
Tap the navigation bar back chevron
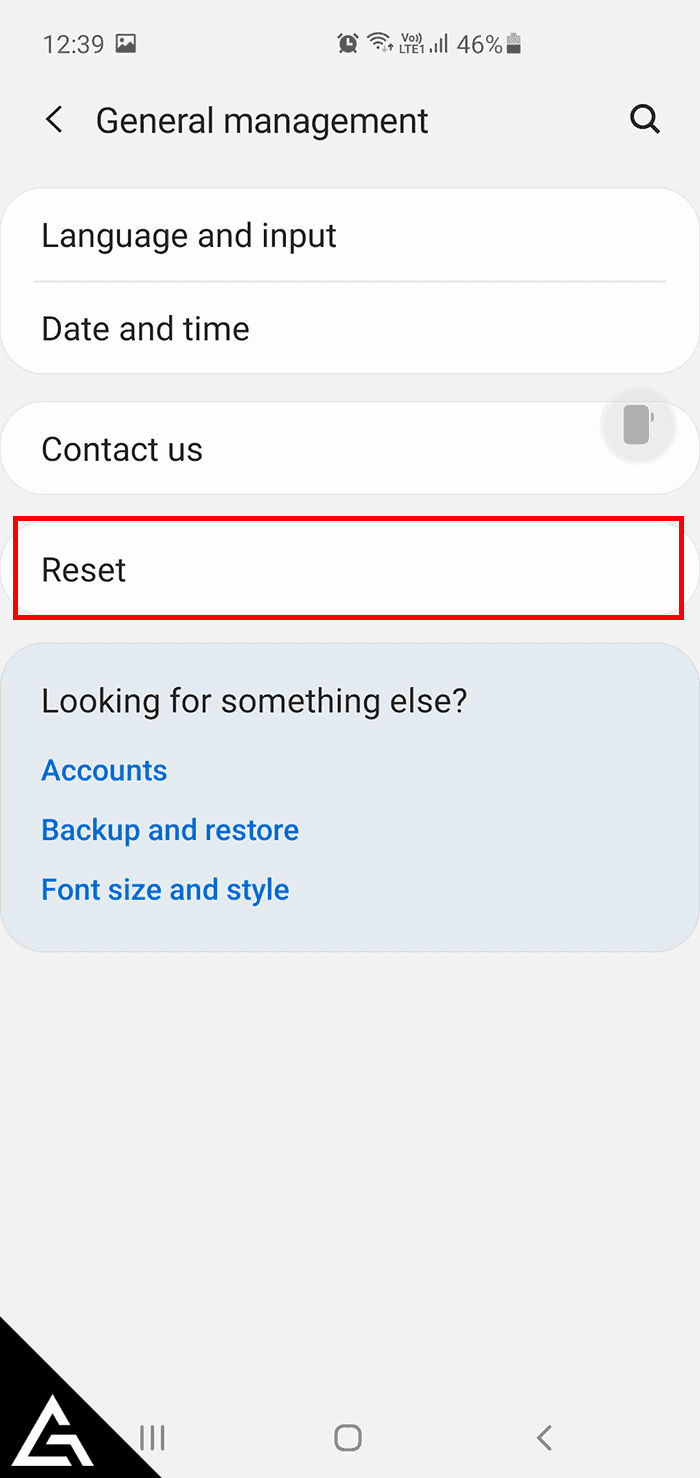[544, 1438]
